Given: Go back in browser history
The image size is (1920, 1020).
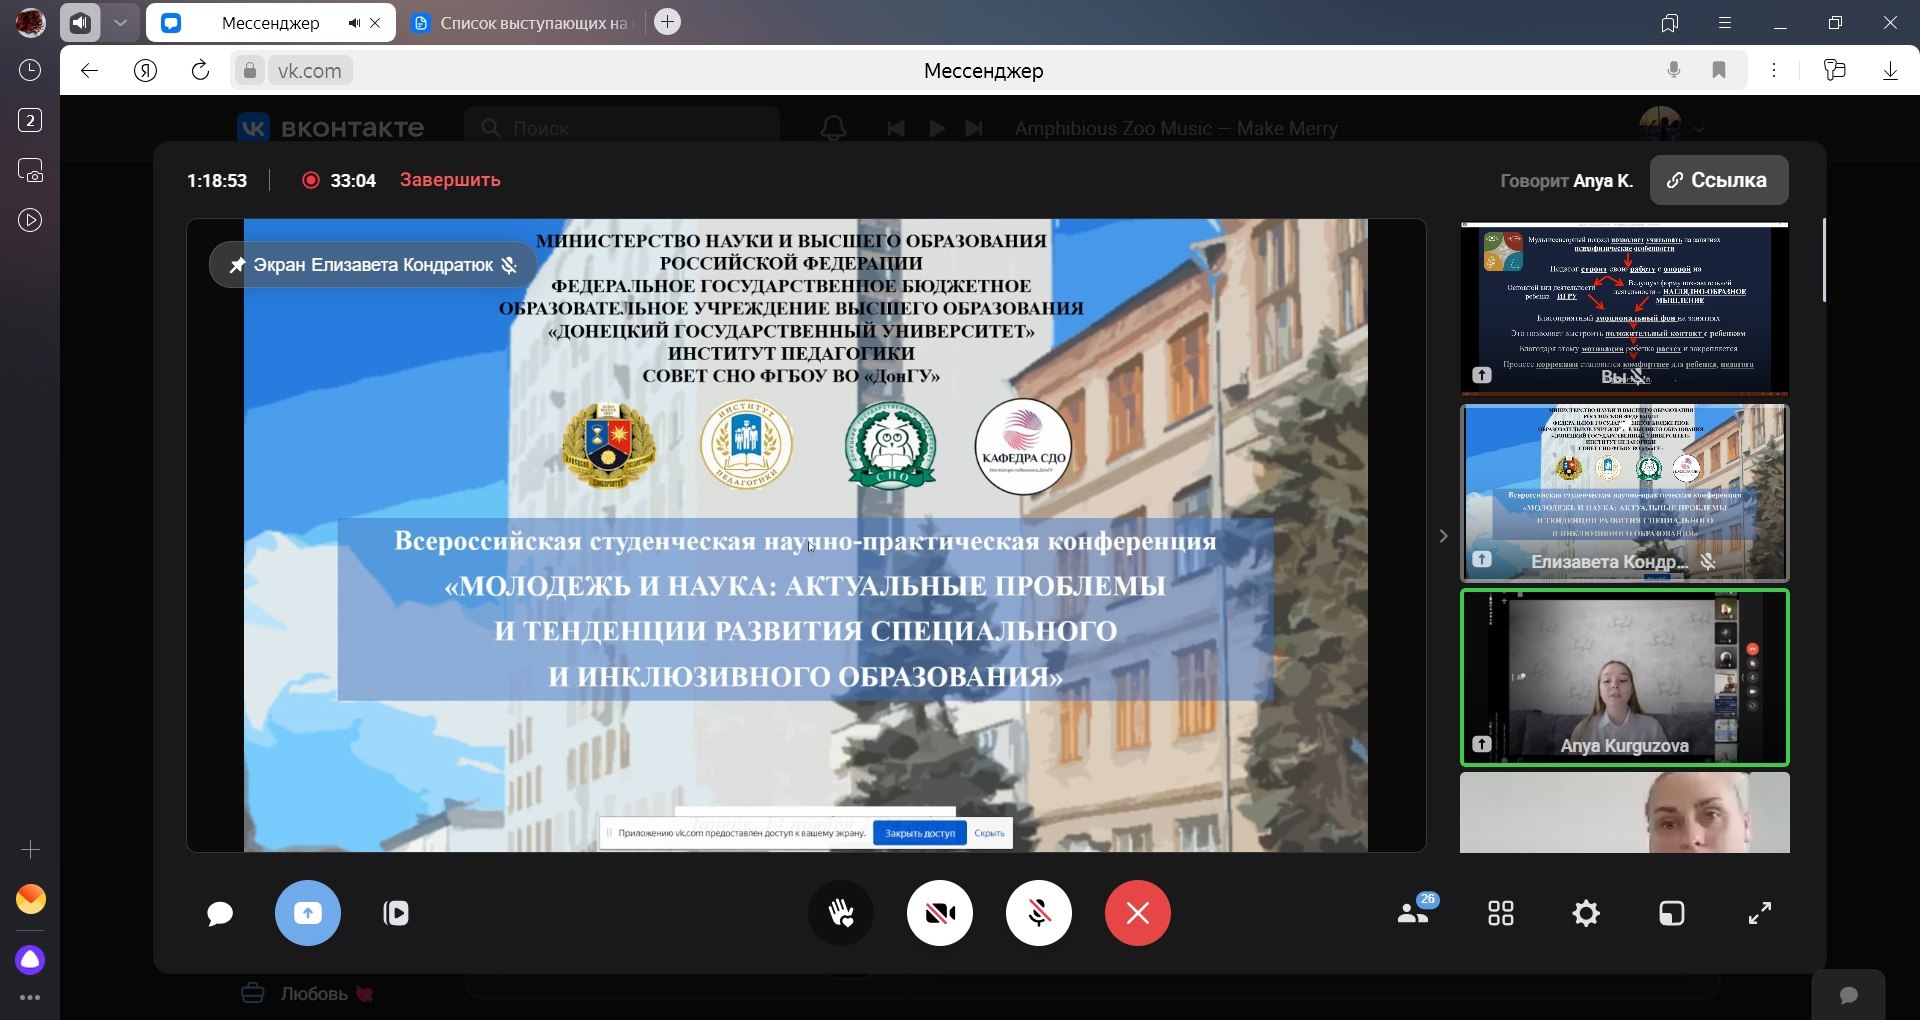Looking at the screenshot, I should coord(89,70).
